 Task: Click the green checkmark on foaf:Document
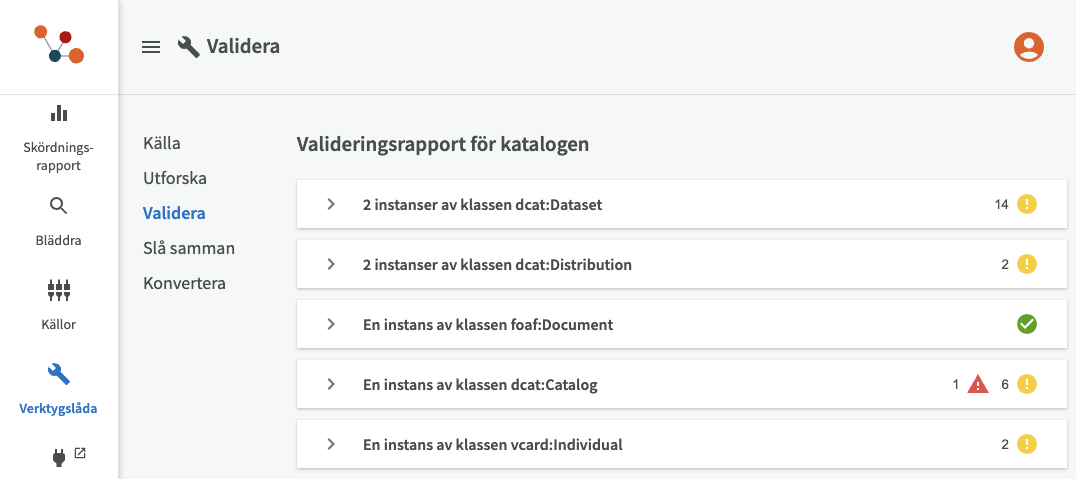[x=1027, y=324]
